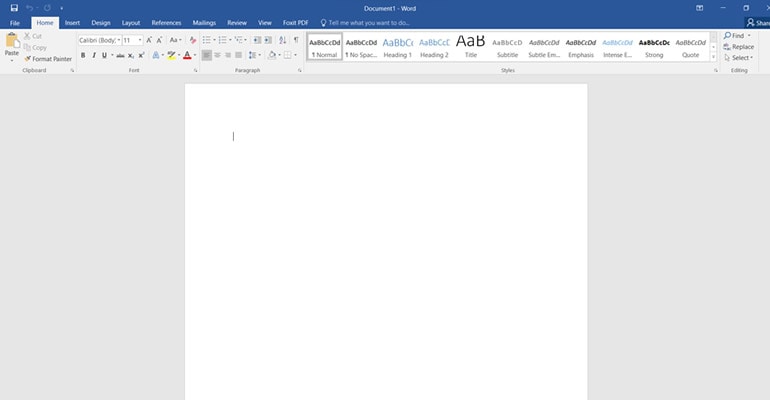This screenshot has height=400, width=770.
Task: Open the Select menu in Editing
Action: click(x=738, y=58)
